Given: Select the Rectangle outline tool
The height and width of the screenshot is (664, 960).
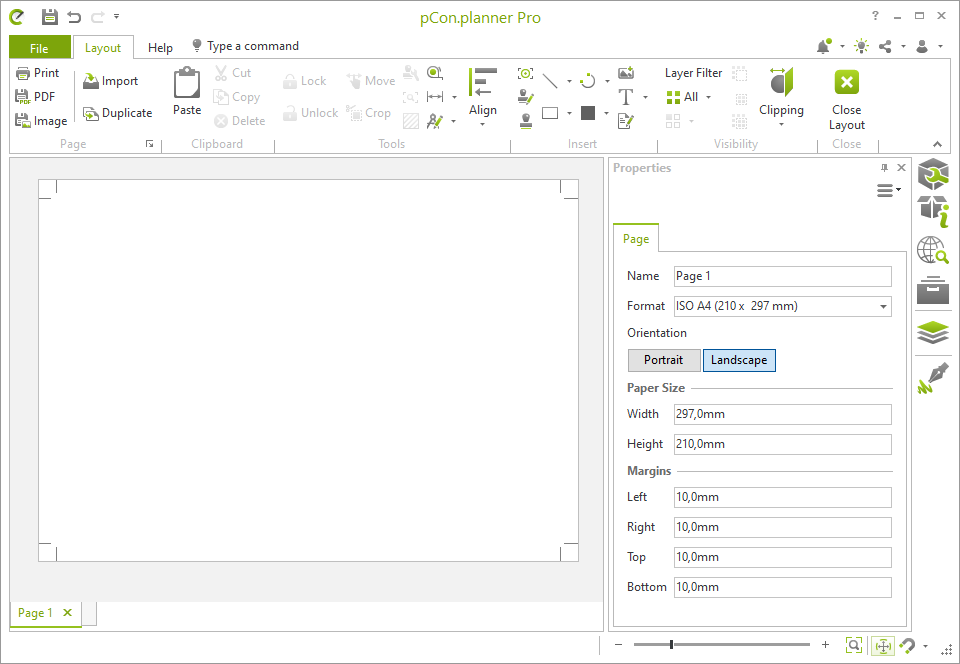Looking at the screenshot, I should click(x=550, y=113).
